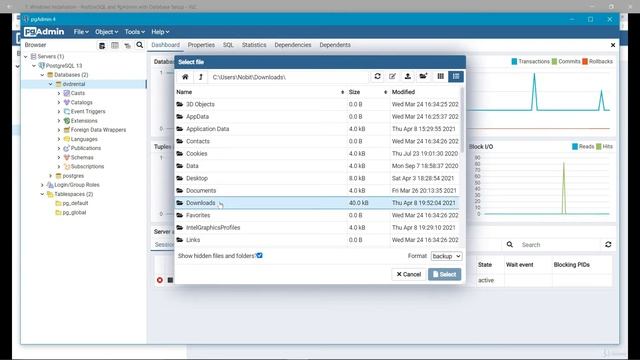
Task: Click the PostgreSQL 13 server icon
Action: coord(41,65)
